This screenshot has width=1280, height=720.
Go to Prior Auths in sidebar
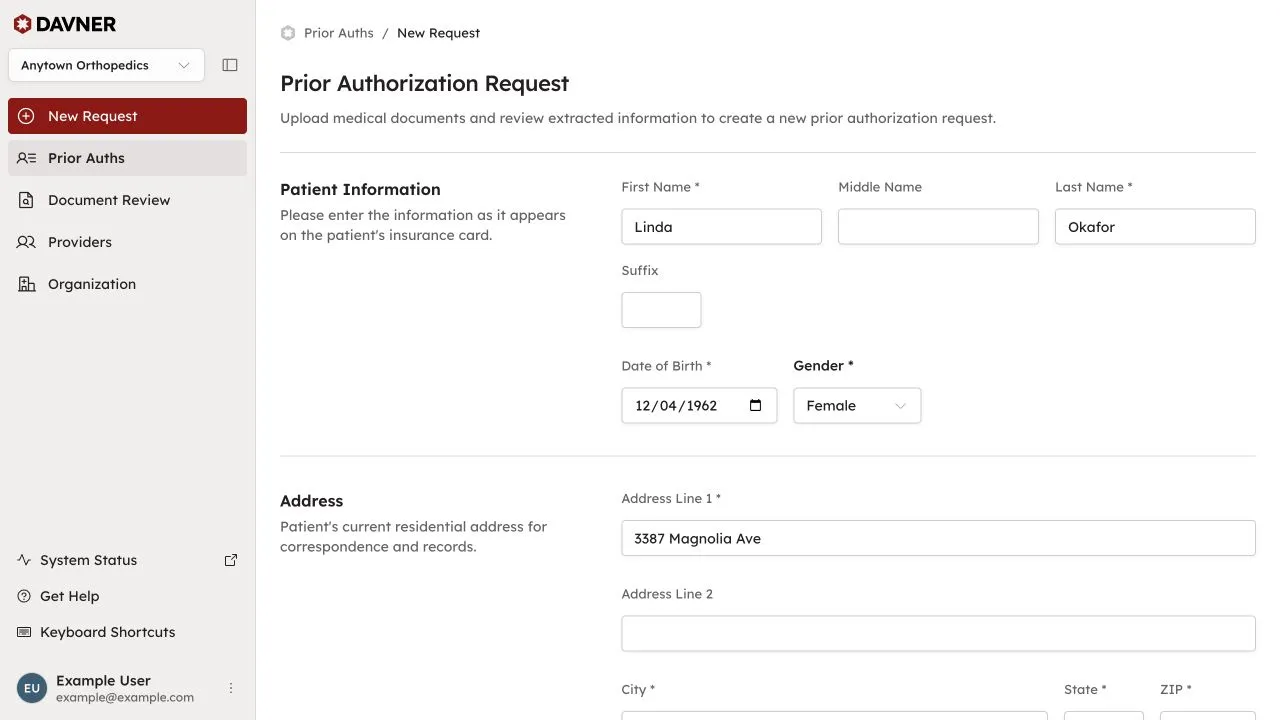[127, 158]
